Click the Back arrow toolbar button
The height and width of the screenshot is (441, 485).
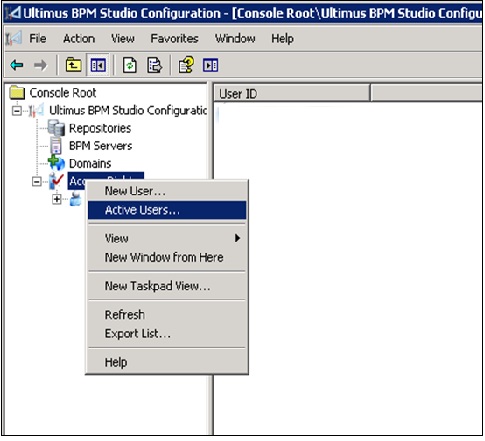tap(16, 65)
